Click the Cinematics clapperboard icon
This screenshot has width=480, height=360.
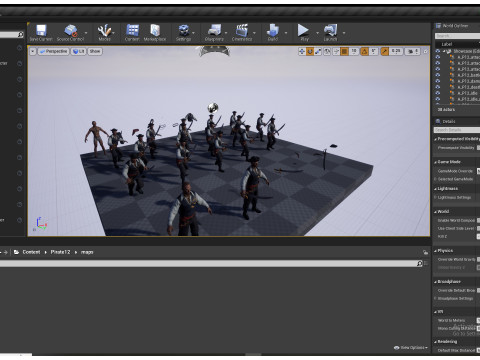pos(242,30)
